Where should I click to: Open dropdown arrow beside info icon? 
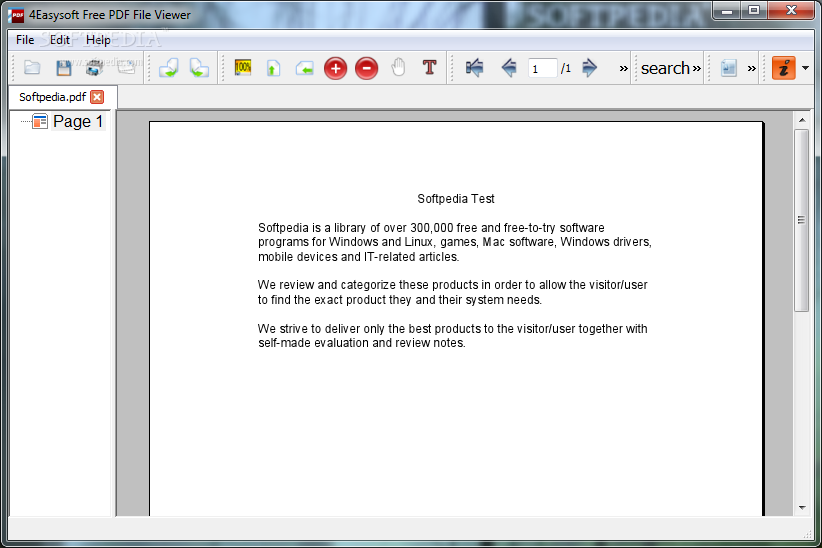(805, 68)
